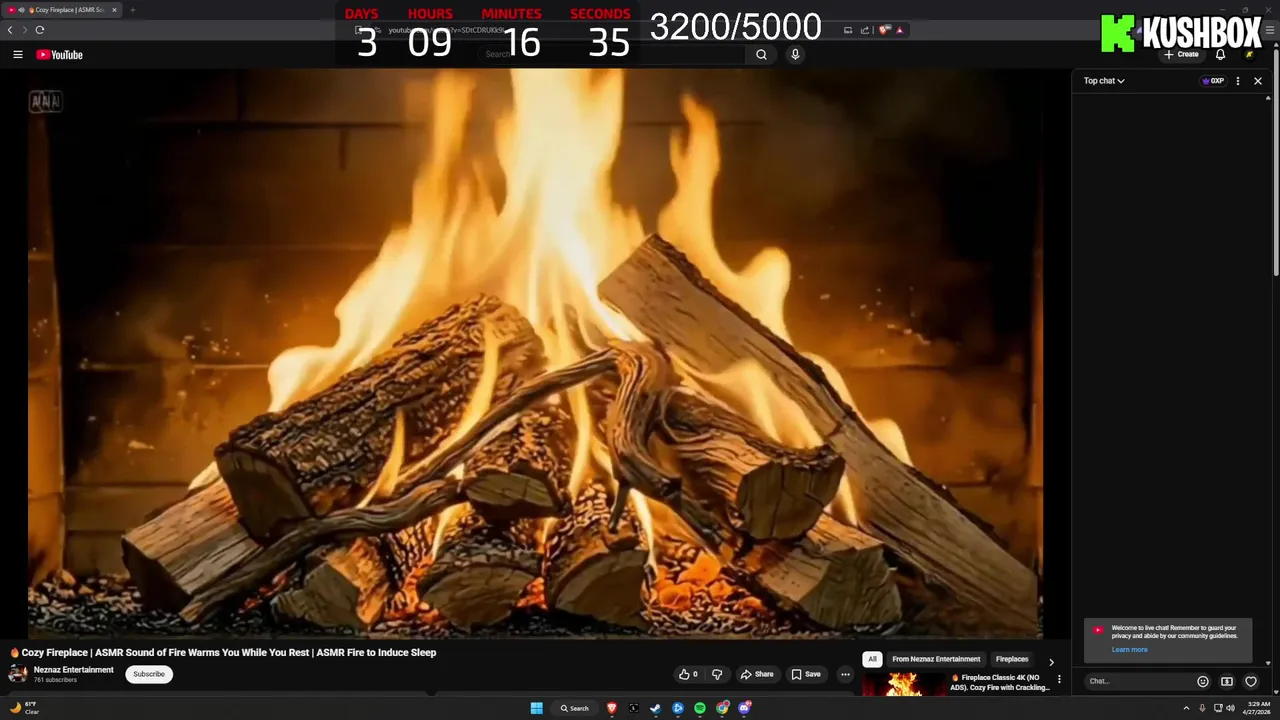The height and width of the screenshot is (720, 1280).
Task: Show more filter chips with right arrow
Action: pos(1051,661)
